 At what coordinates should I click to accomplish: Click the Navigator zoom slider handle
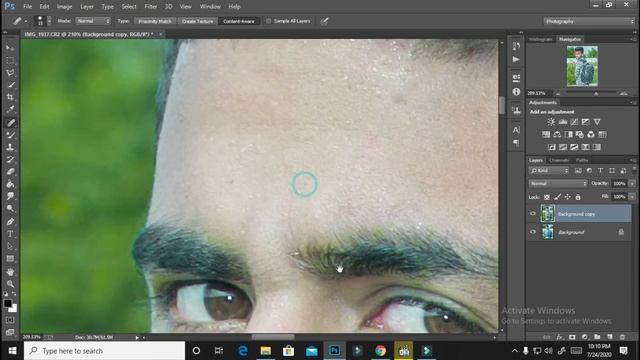coord(596,93)
